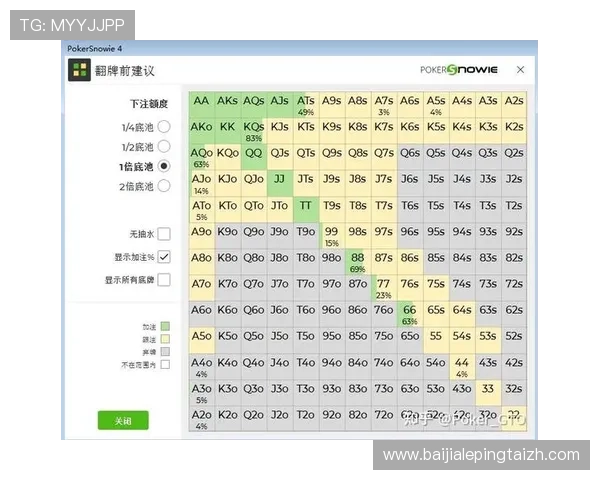Viewport: 600px width, 480px height.
Task: Select the 1/2底池 bet size radio button
Action: (164, 146)
